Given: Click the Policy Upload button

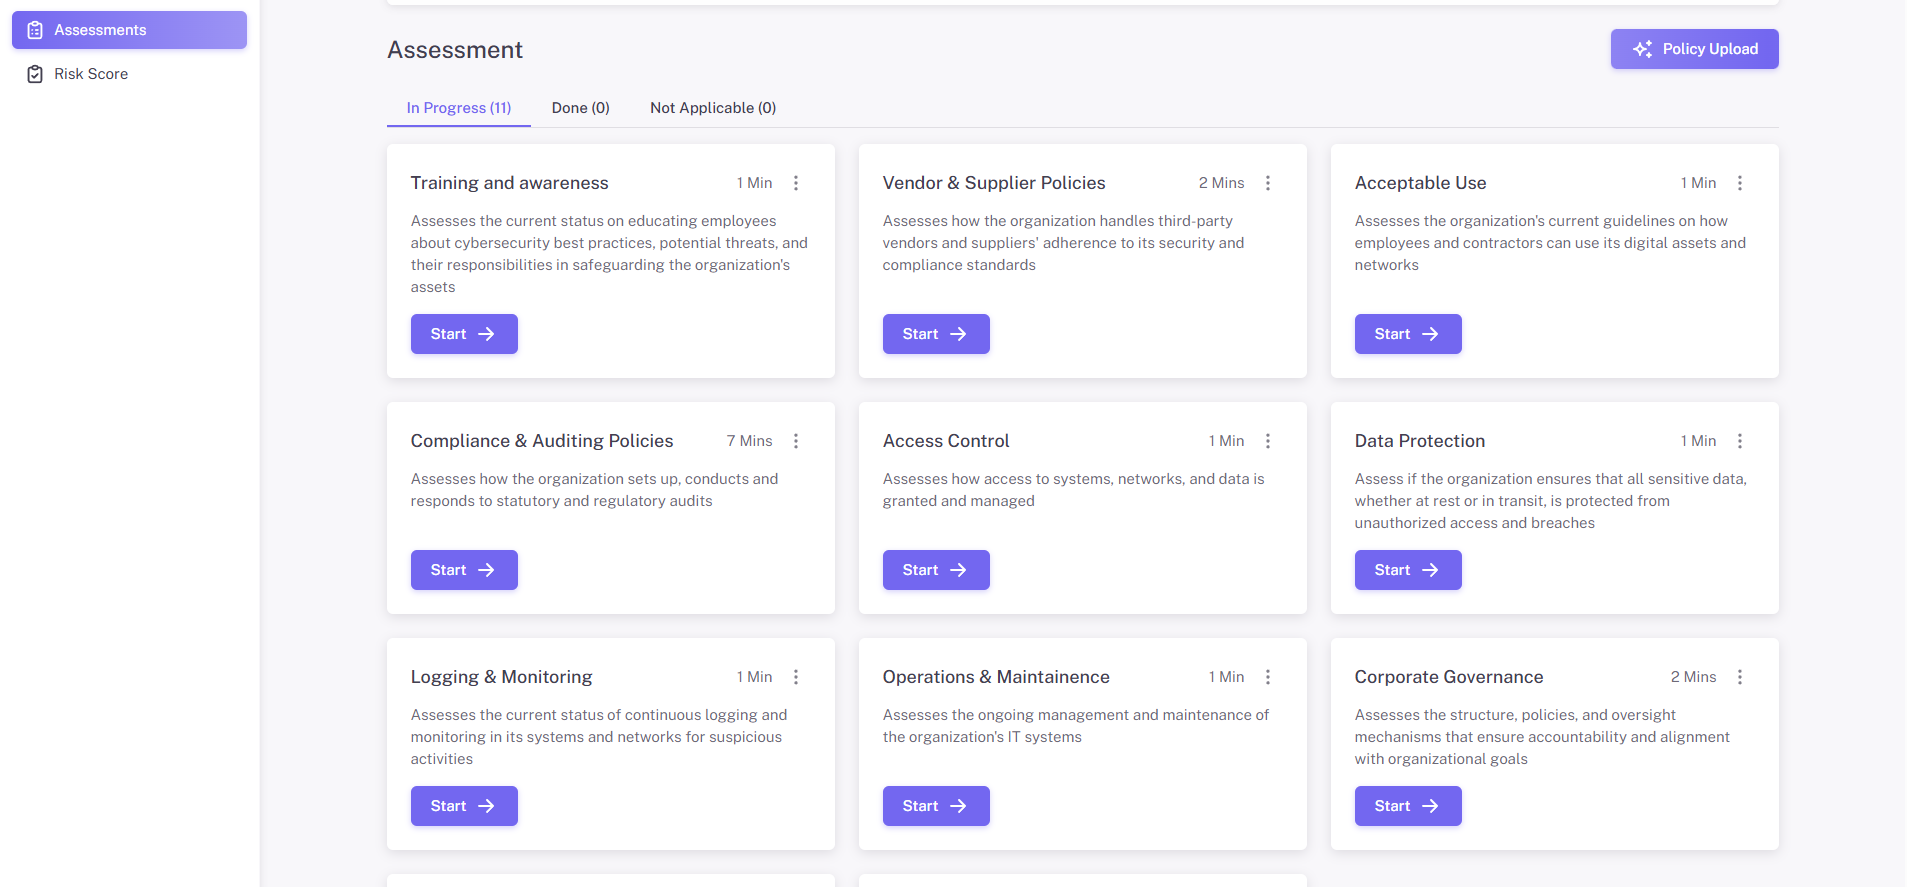Looking at the screenshot, I should pyautogui.click(x=1694, y=49).
